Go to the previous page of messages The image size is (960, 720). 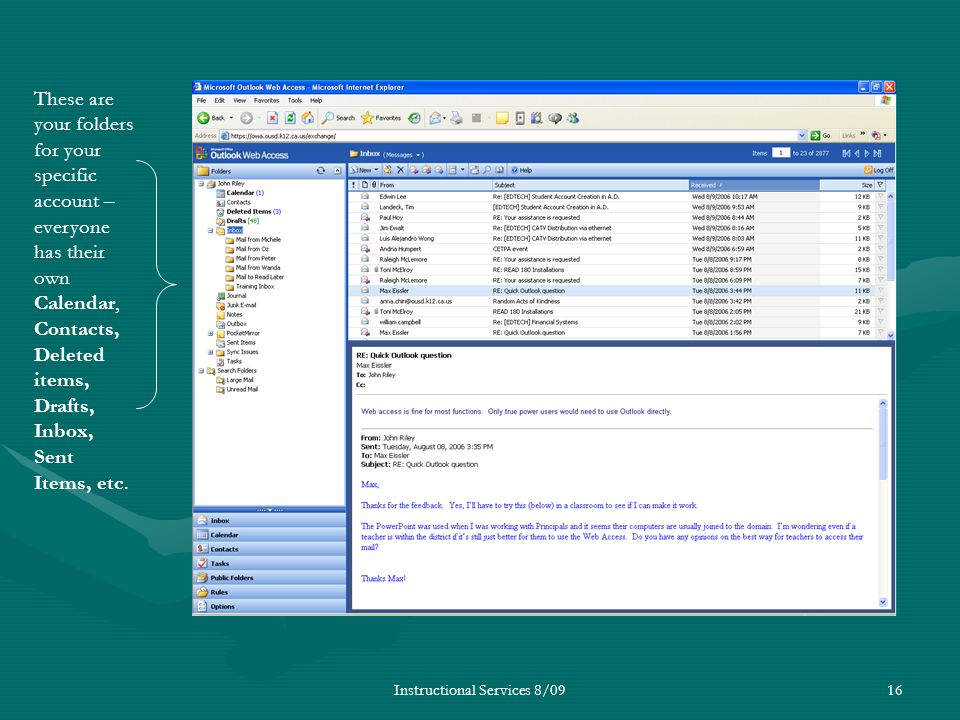pos(857,154)
